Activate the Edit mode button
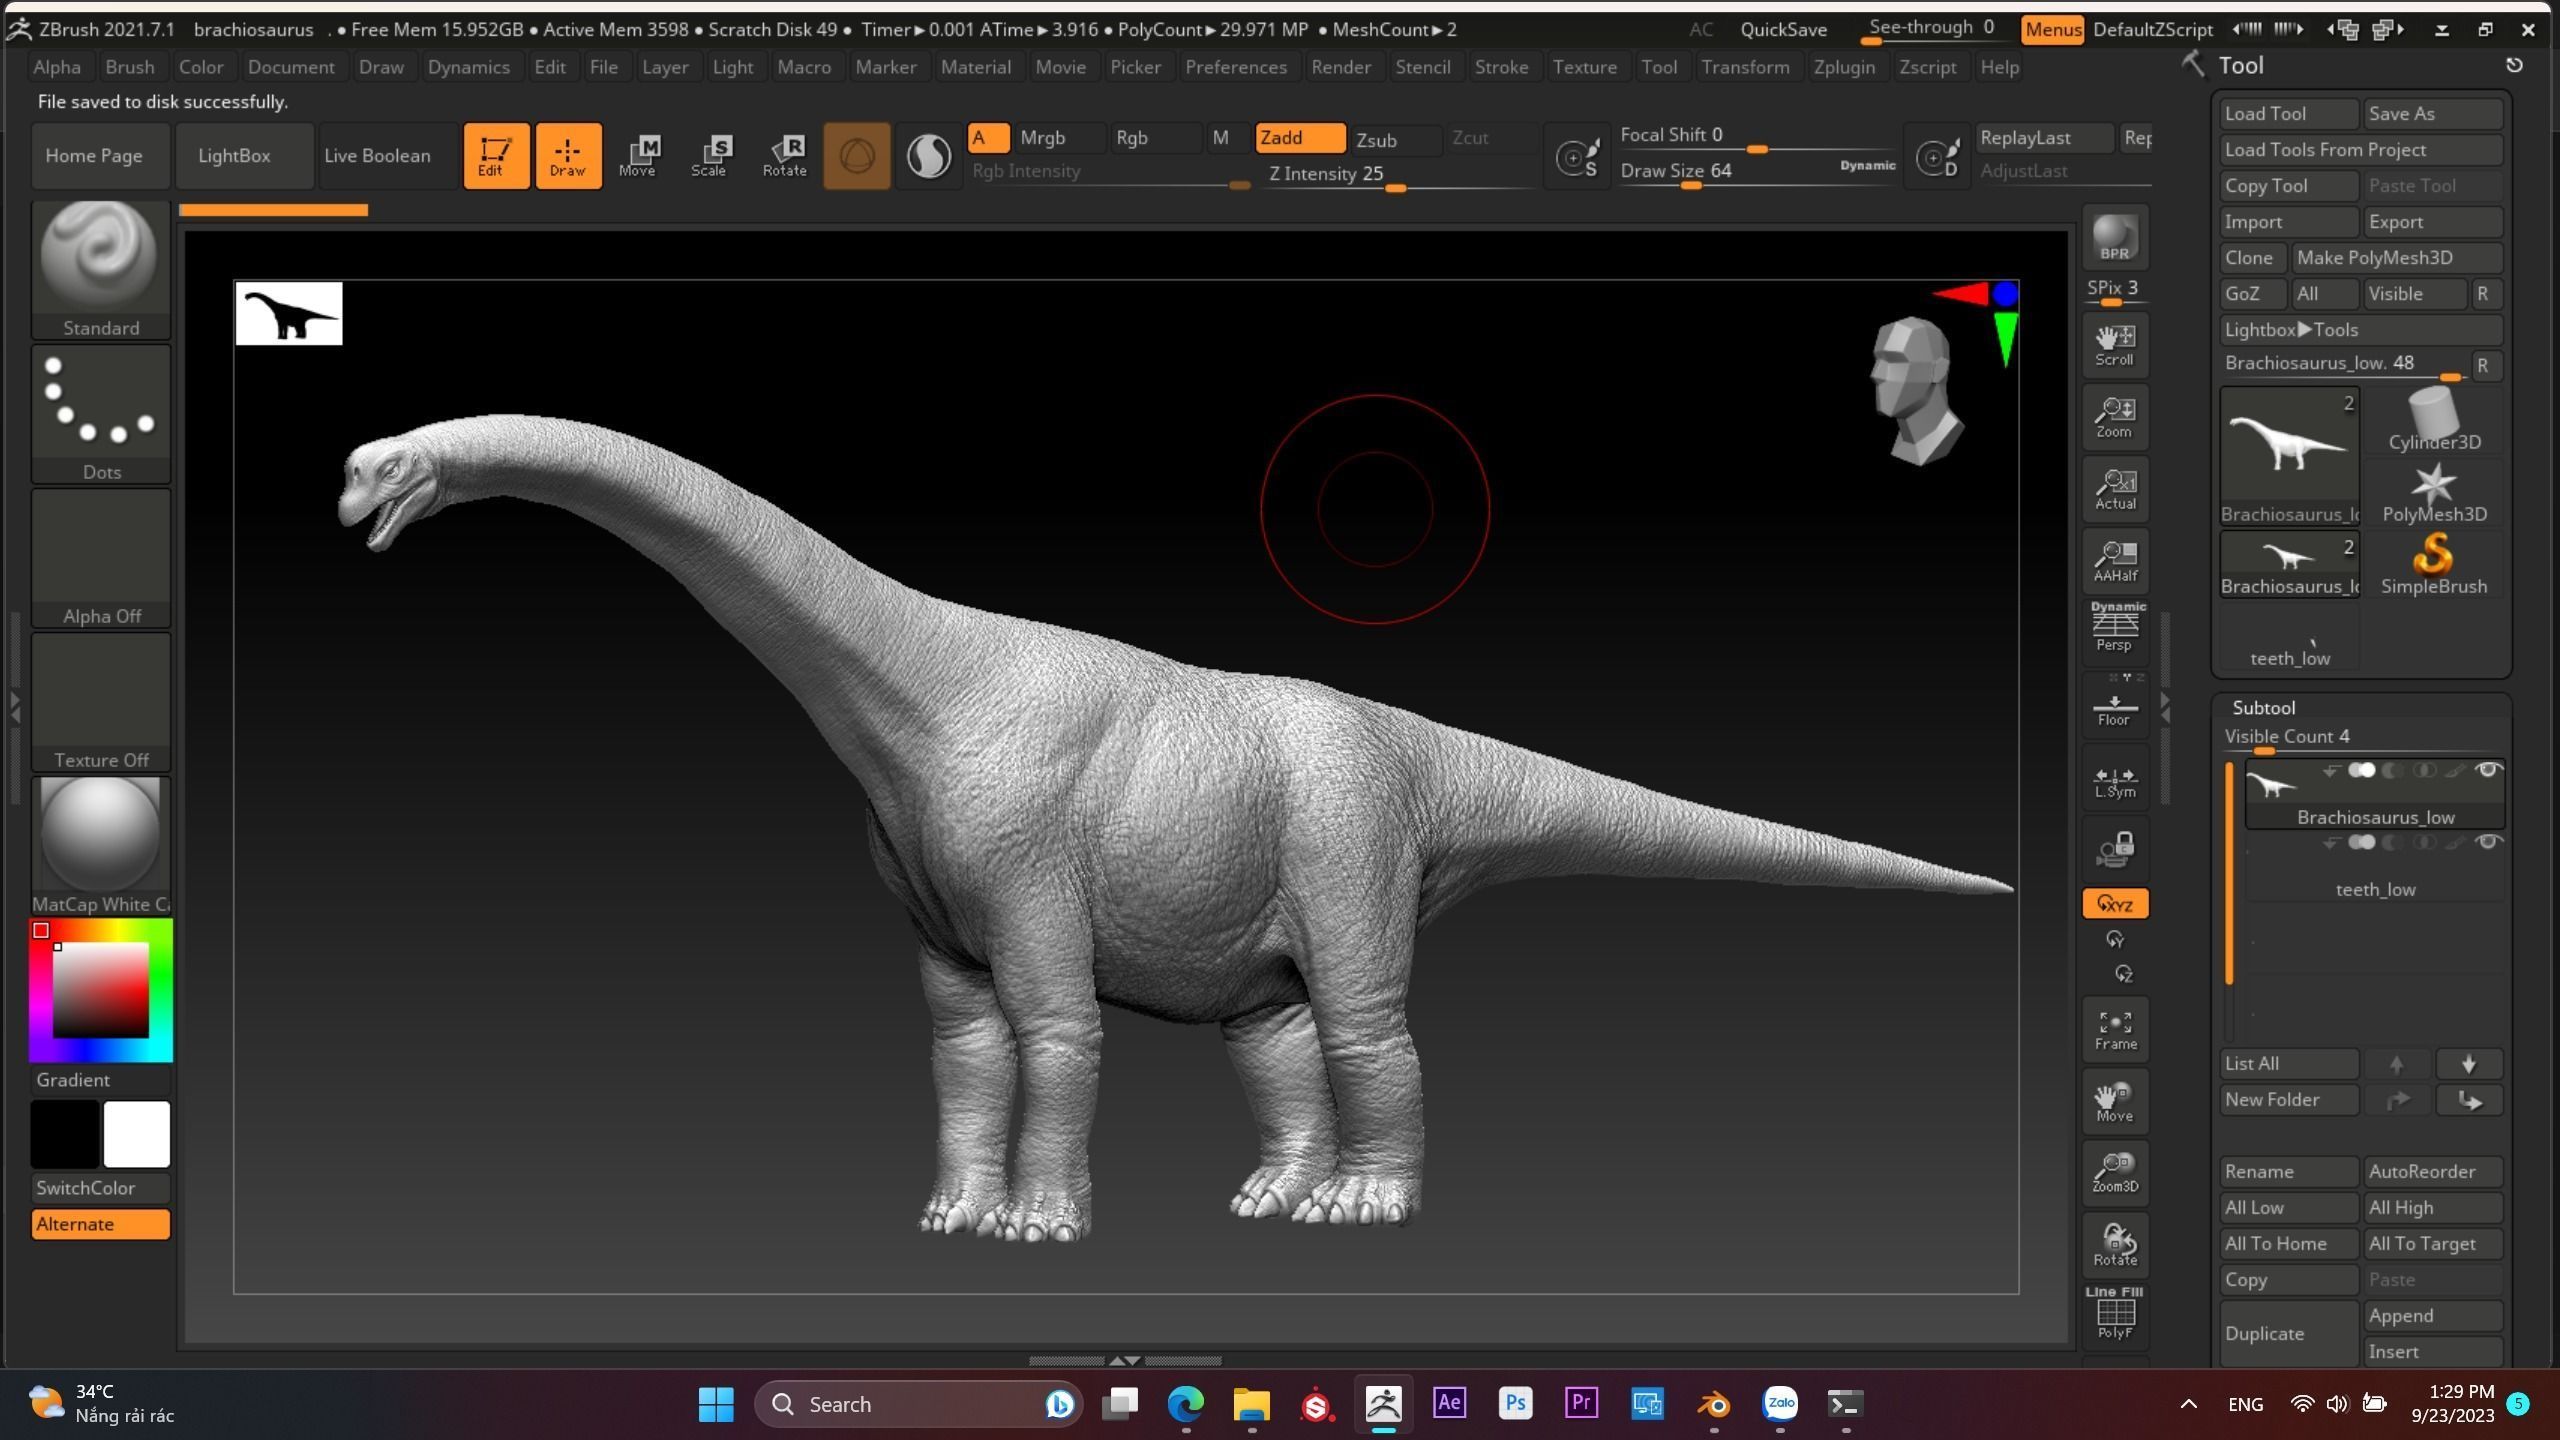The height and width of the screenshot is (1440, 2560). point(496,156)
